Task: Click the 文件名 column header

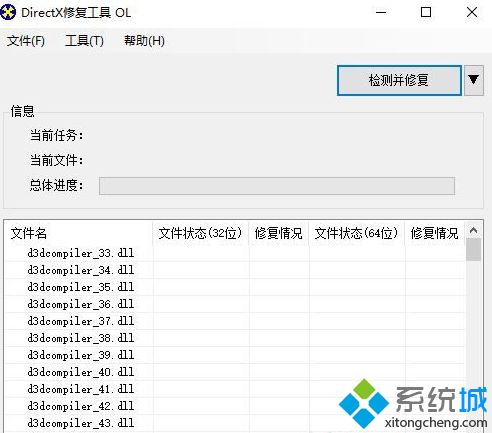Action: click(79, 233)
